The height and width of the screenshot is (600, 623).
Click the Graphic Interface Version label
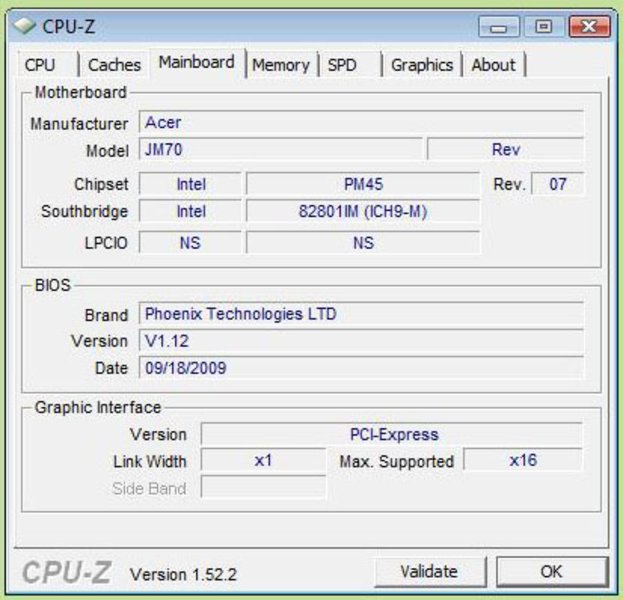[x=158, y=434]
